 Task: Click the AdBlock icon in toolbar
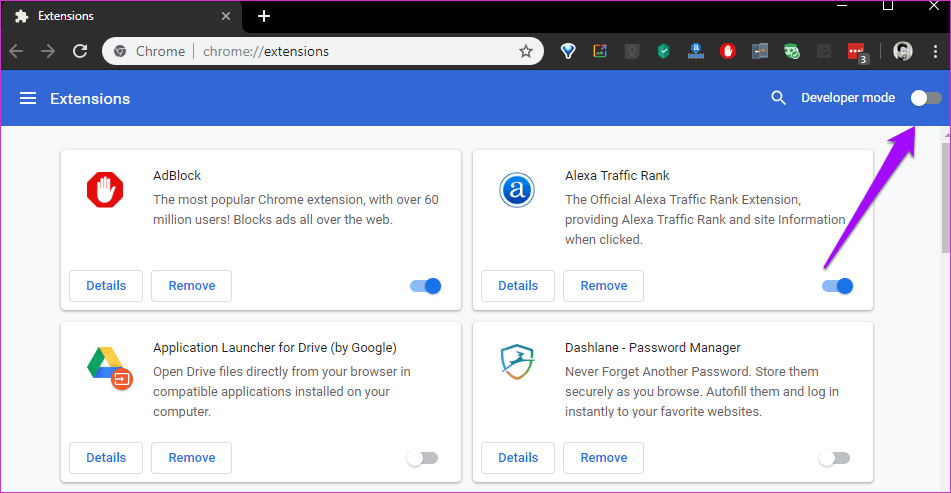[x=728, y=52]
